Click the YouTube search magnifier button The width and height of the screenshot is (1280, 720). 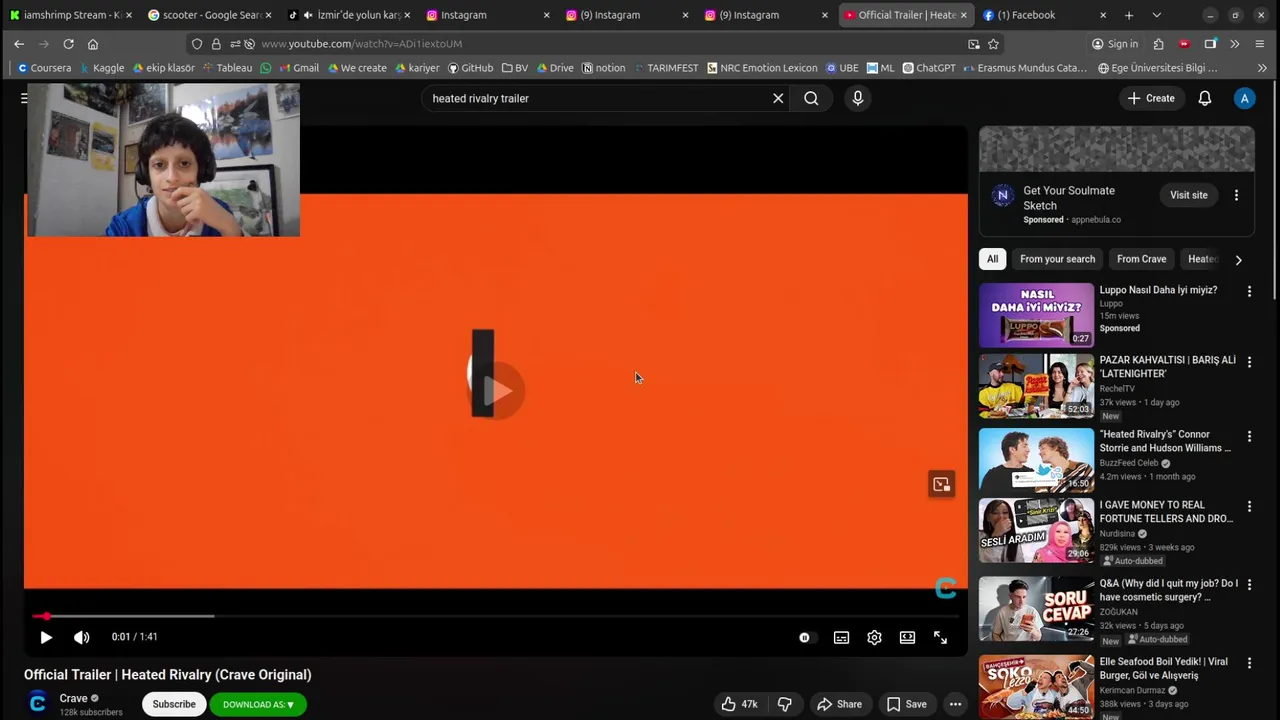click(x=811, y=98)
